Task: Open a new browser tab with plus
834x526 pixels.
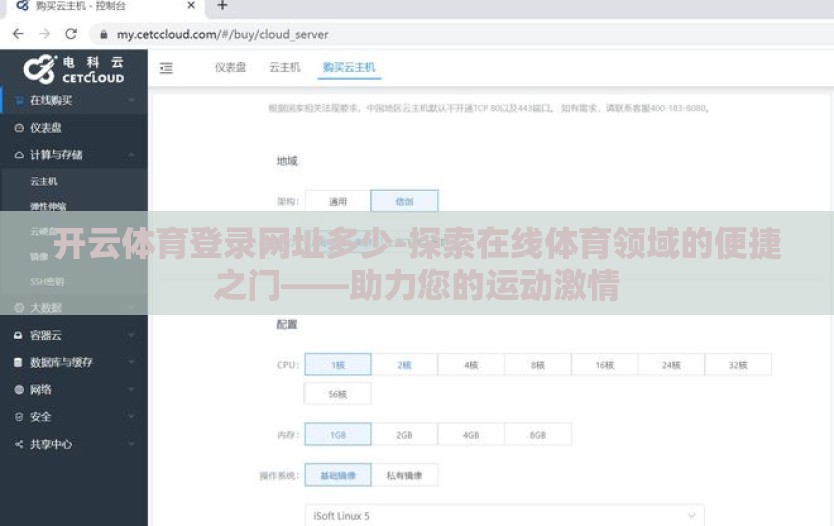Action: [x=222, y=6]
